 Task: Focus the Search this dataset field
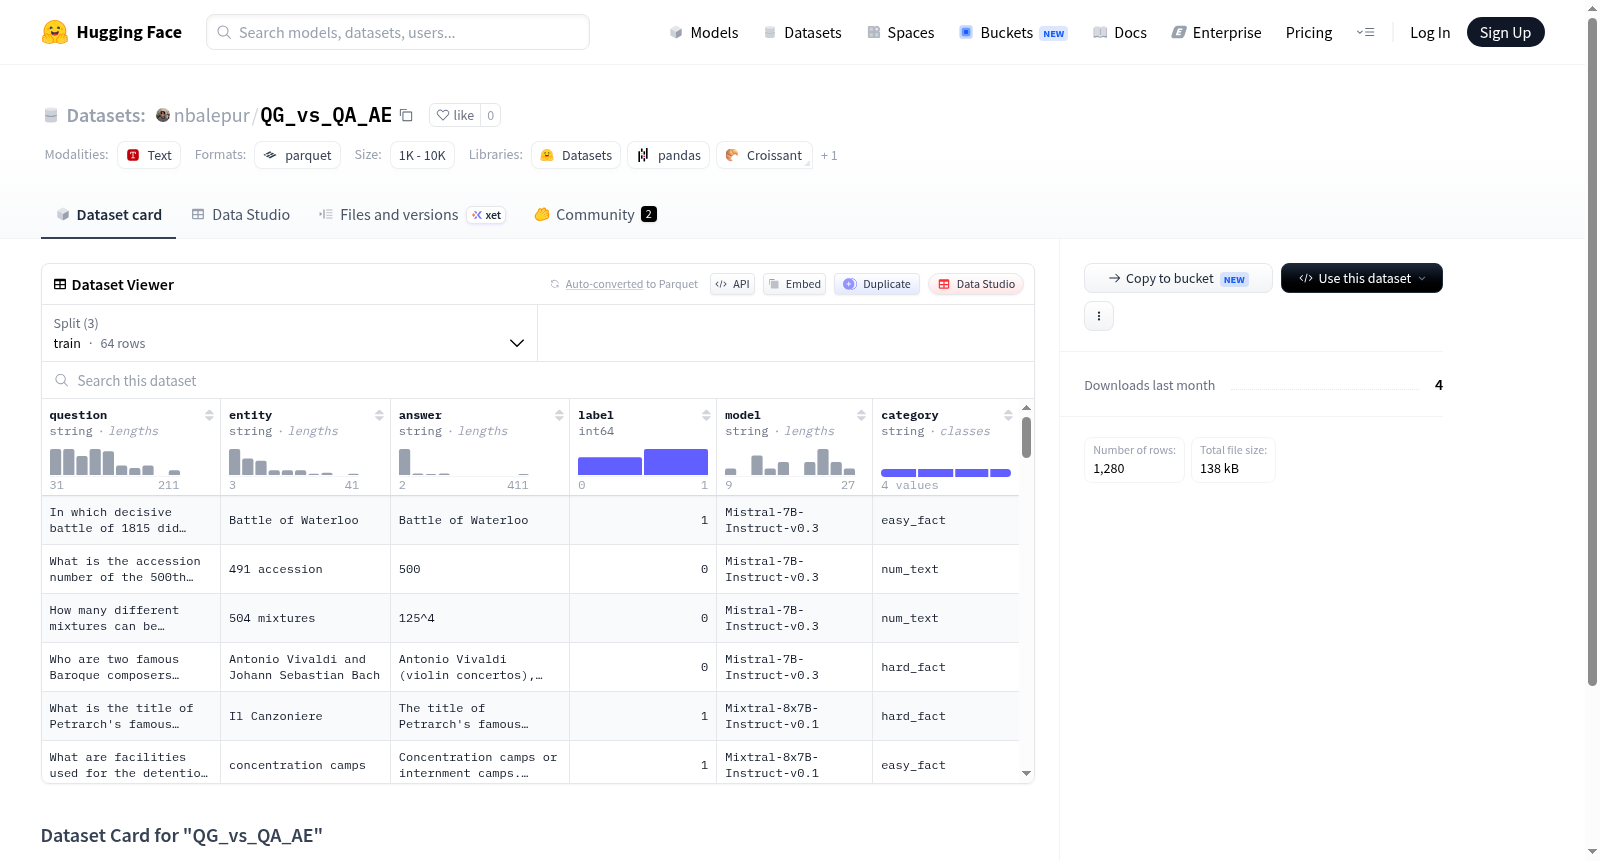click(538, 381)
